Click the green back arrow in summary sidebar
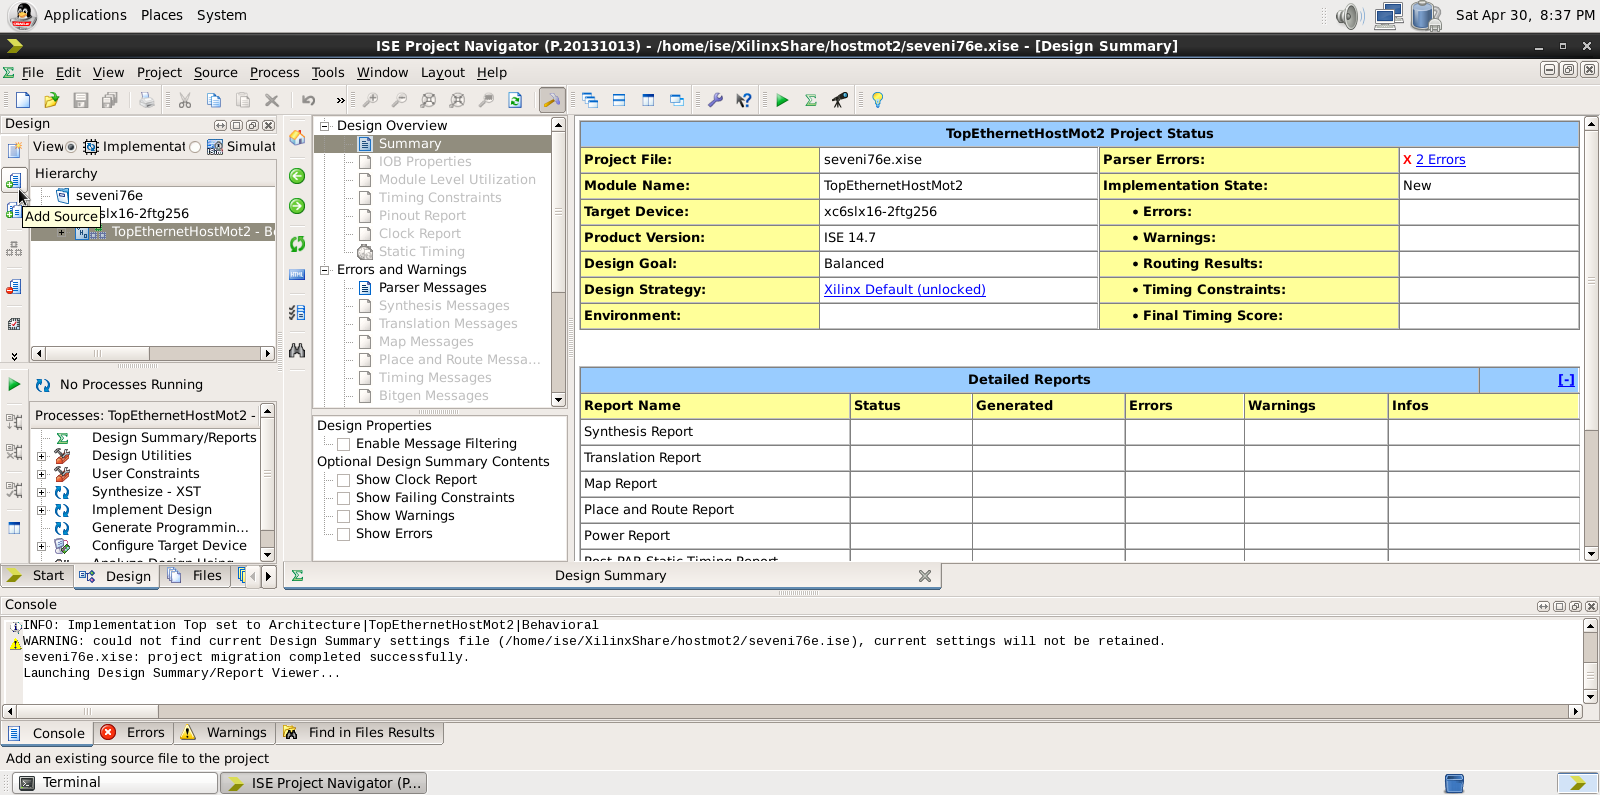 pos(297,176)
